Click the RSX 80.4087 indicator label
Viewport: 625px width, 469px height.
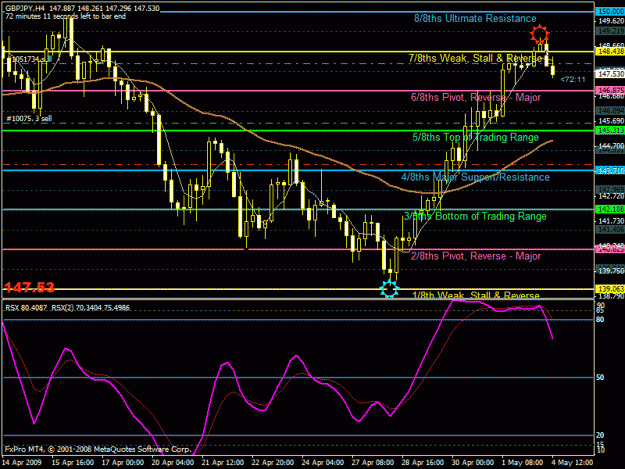tap(26, 308)
